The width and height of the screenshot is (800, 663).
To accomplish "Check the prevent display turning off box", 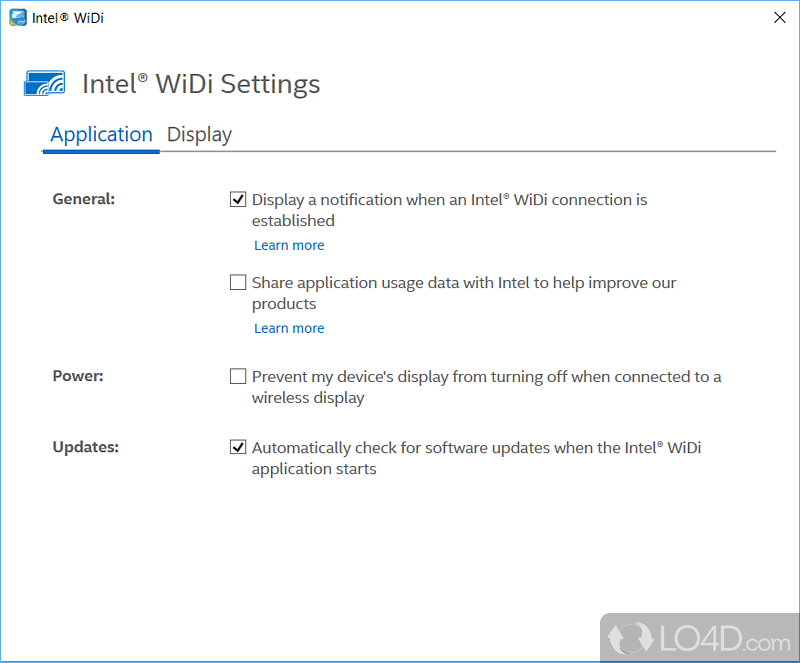I will [238, 376].
